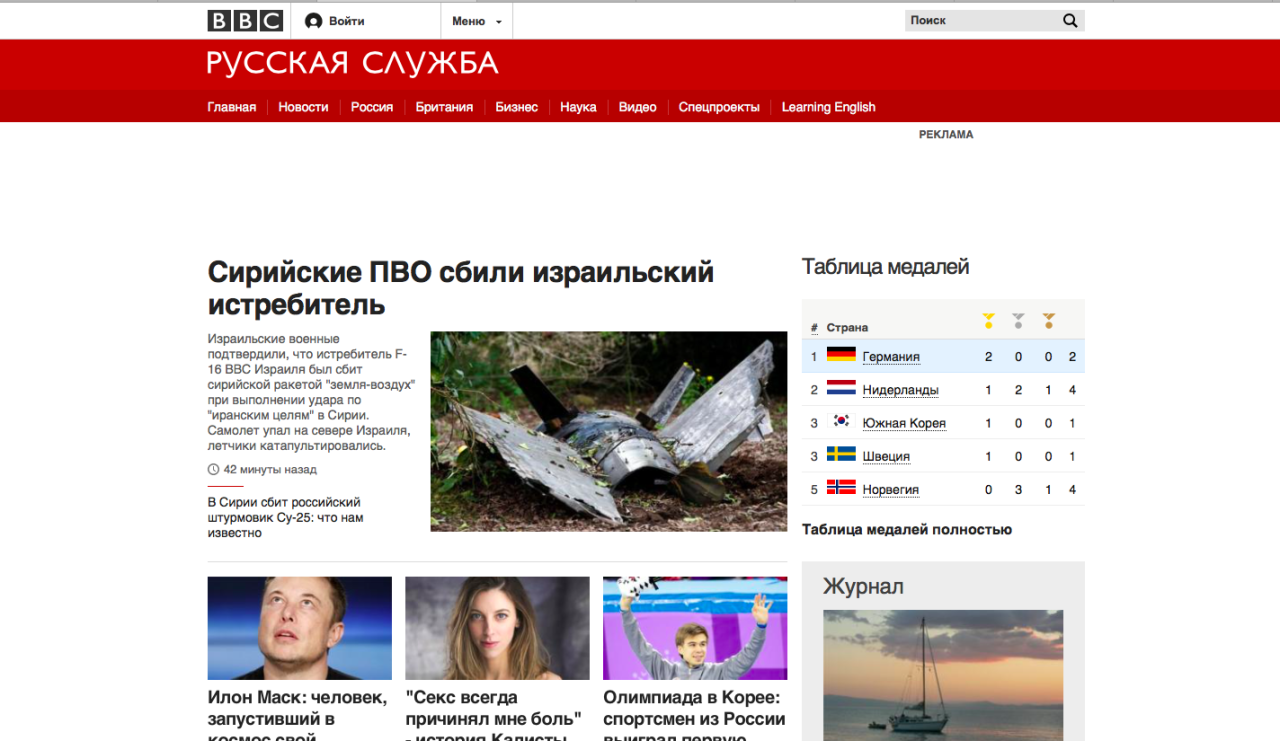This screenshot has width=1280, height=741.
Task: Click the Norway flag icon
Action: [x=841, y=487]
